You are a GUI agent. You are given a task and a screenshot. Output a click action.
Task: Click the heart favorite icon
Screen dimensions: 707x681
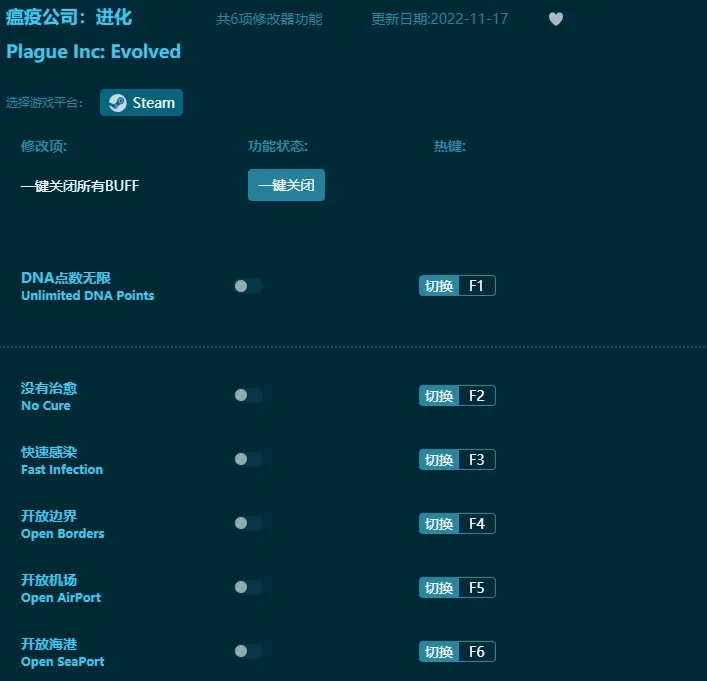(556, 19)
